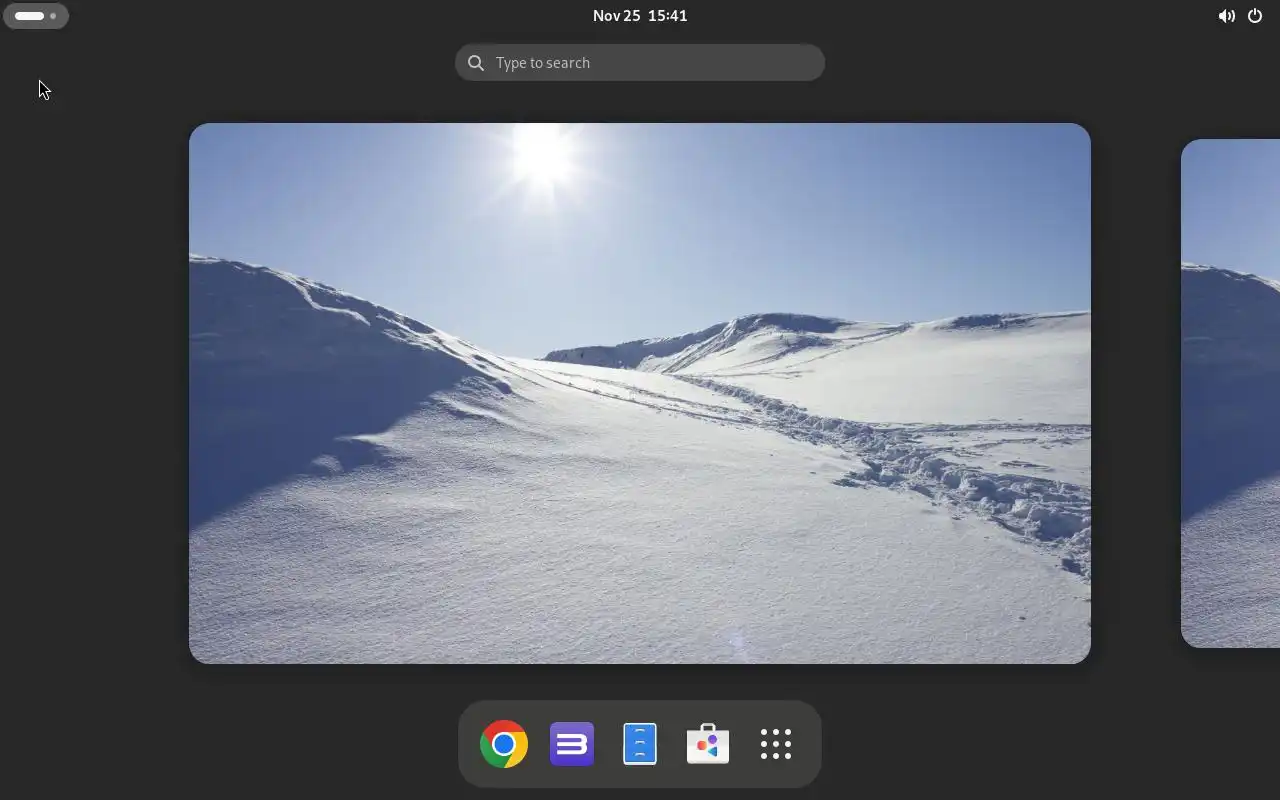The image size is (1280, 800).
Task: Focus the Type to search field
Action: click(x=640, y=63)
